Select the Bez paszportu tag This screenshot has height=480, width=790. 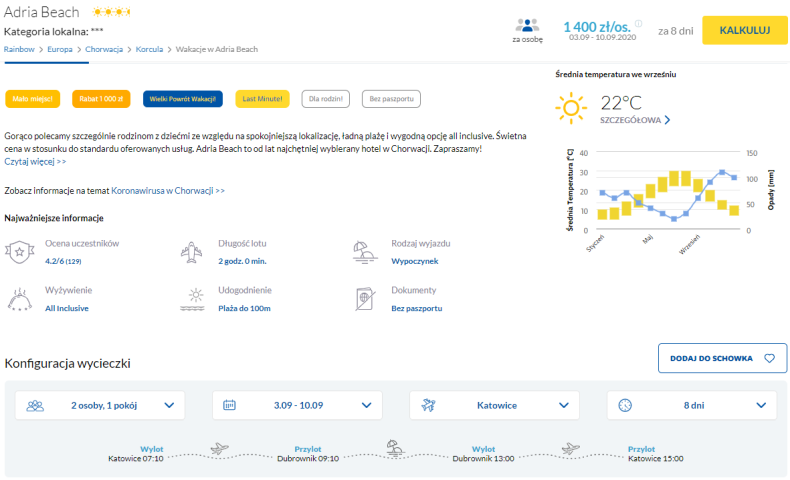click(x=391, y=99)
